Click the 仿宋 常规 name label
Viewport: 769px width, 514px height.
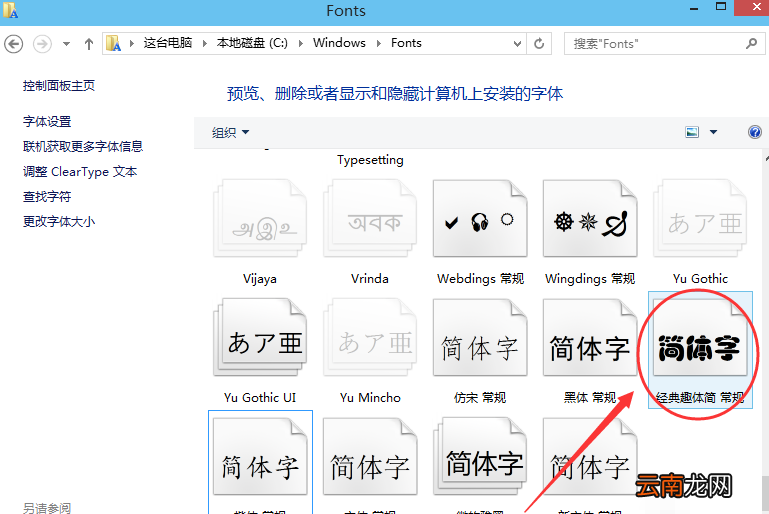[480, 398]
